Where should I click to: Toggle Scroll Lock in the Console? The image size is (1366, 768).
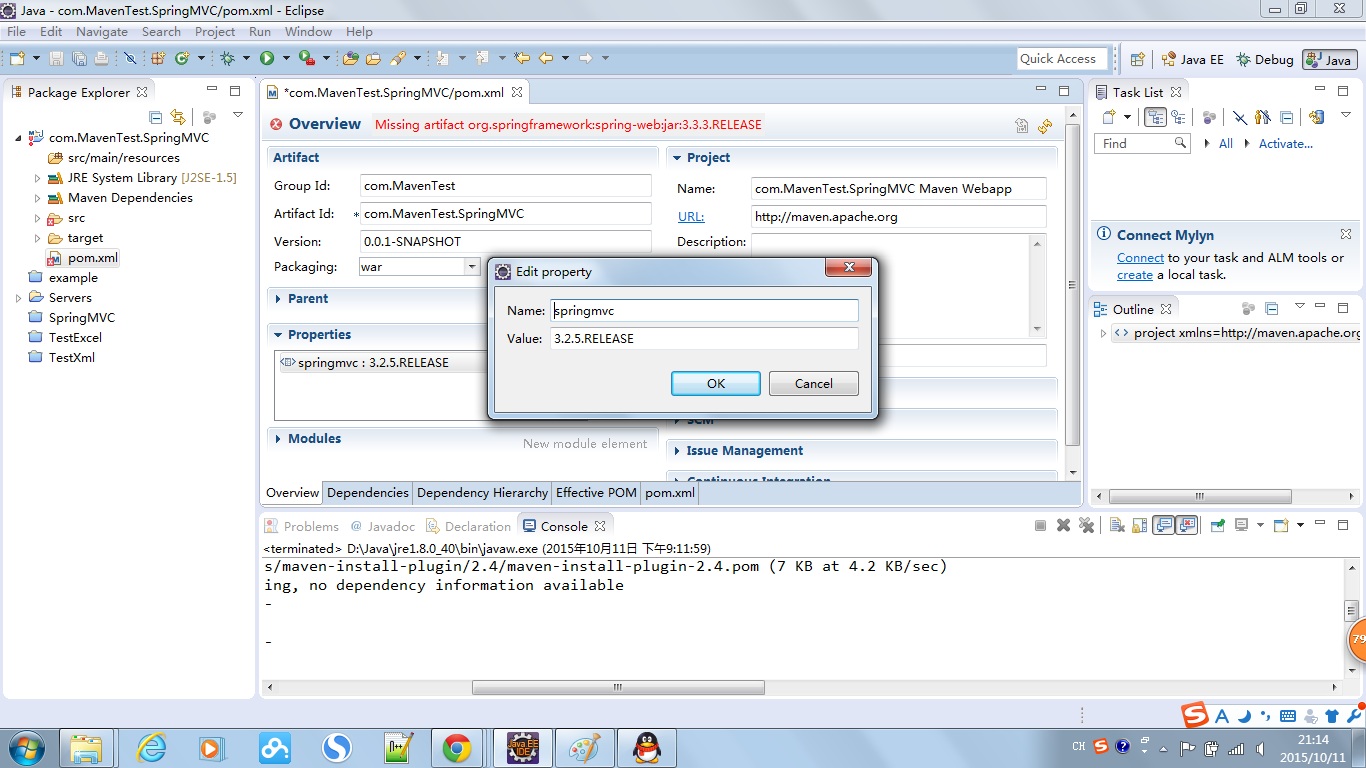(1139, 525)
